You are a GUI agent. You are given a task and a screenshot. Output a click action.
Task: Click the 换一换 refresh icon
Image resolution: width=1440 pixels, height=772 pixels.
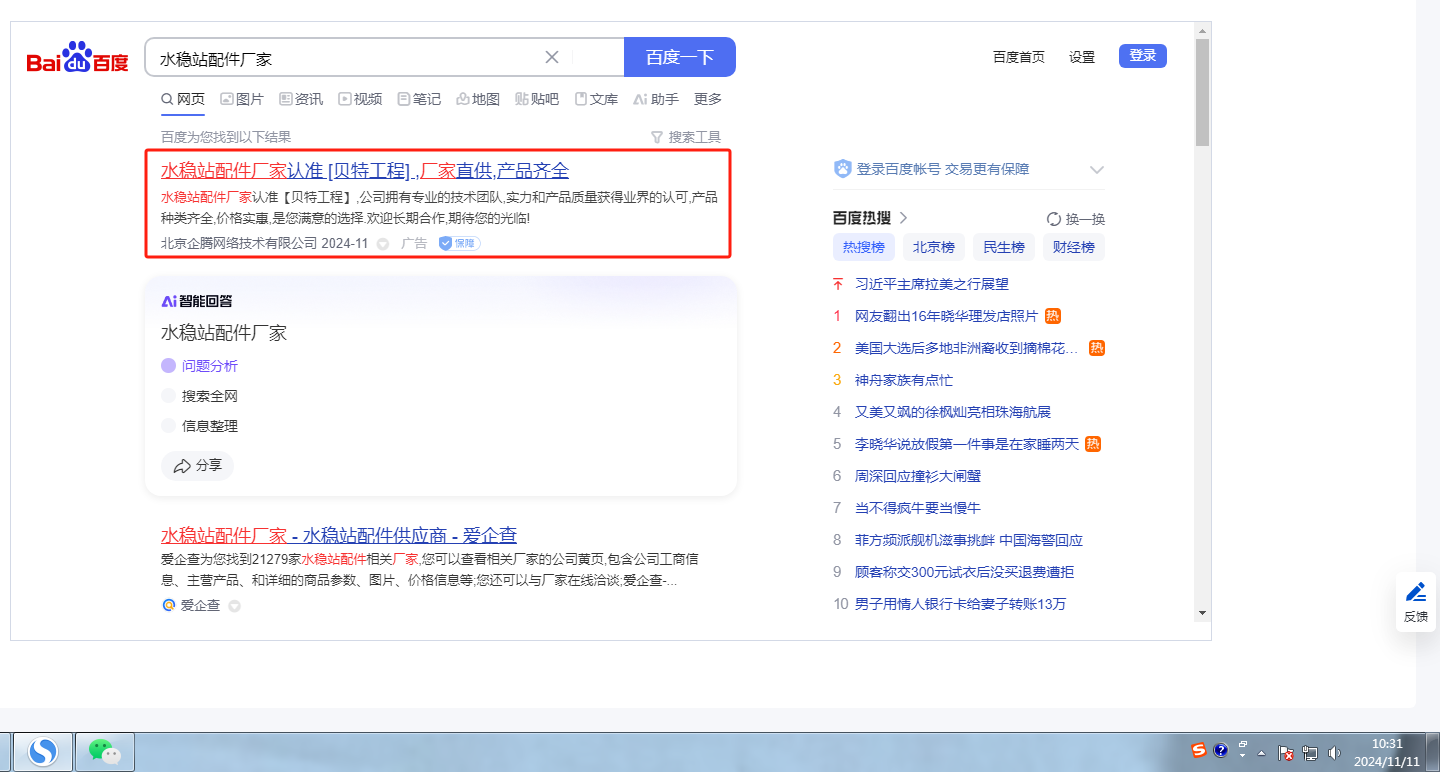[x=1053, y=219]
